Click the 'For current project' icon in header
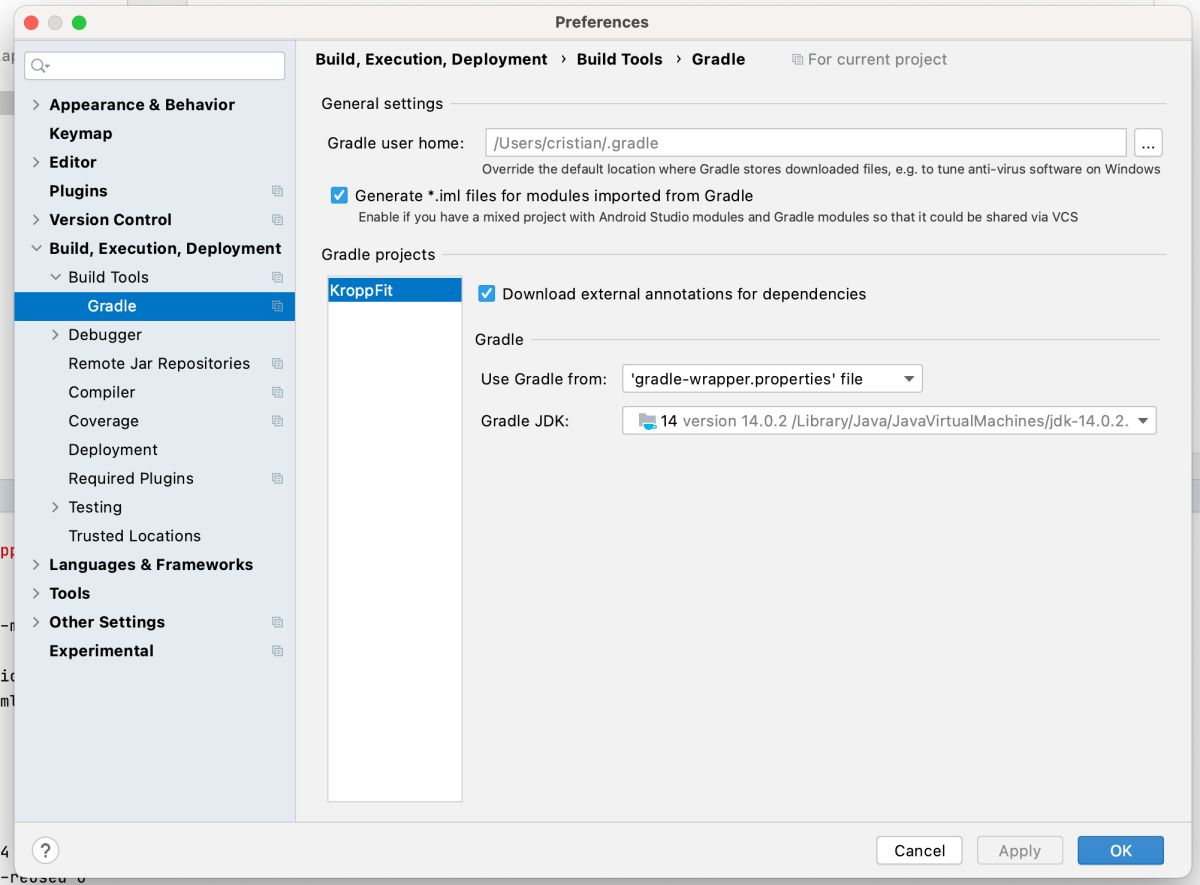Image resolution: width=1200 pixels, height=885 pixels. coord(797,60)
